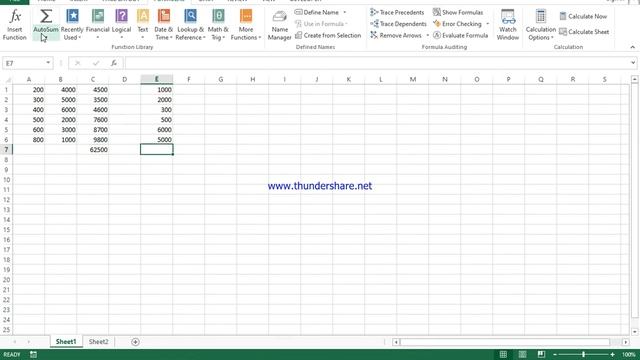Select cell C7 containing 62500
This screenshot has width=640, height=360.
click(93, 150)
